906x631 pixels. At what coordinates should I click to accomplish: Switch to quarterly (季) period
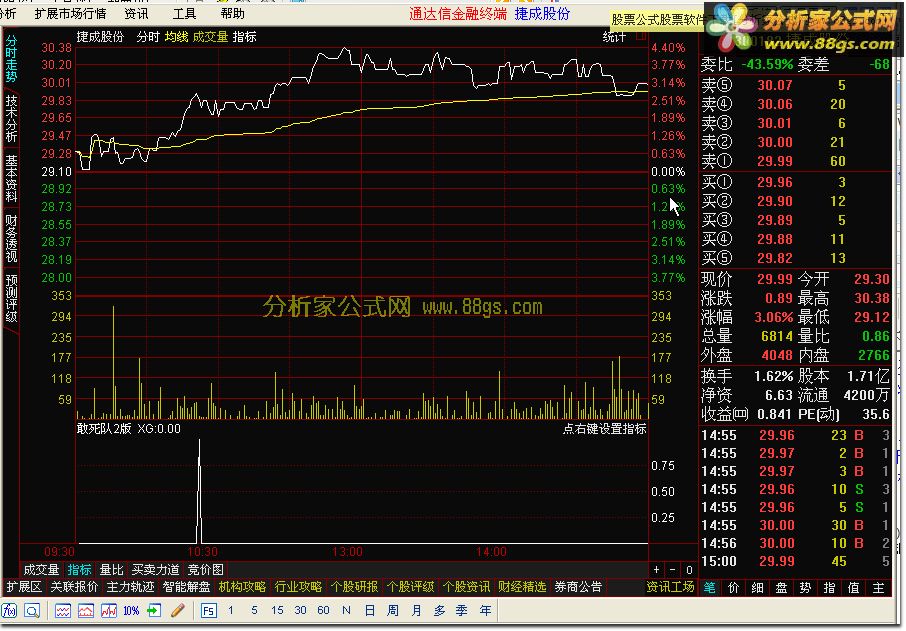462,610
